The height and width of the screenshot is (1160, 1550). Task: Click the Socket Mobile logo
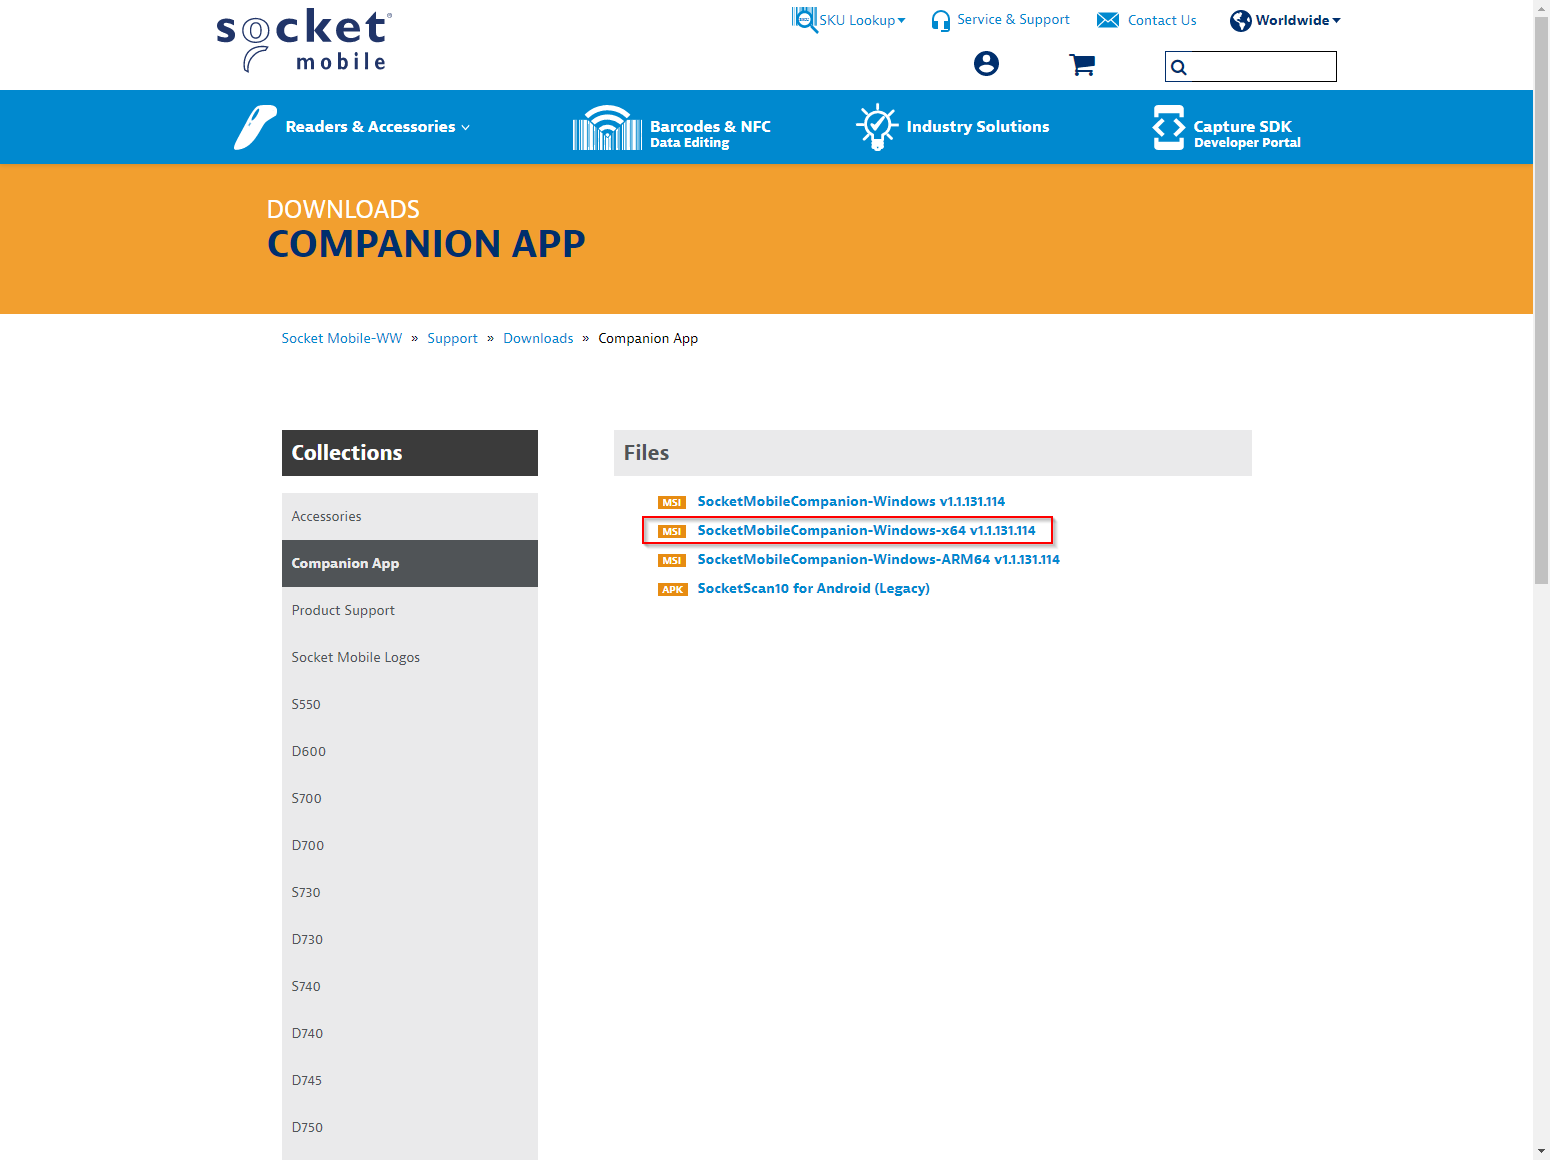click(x=304, y=41)
